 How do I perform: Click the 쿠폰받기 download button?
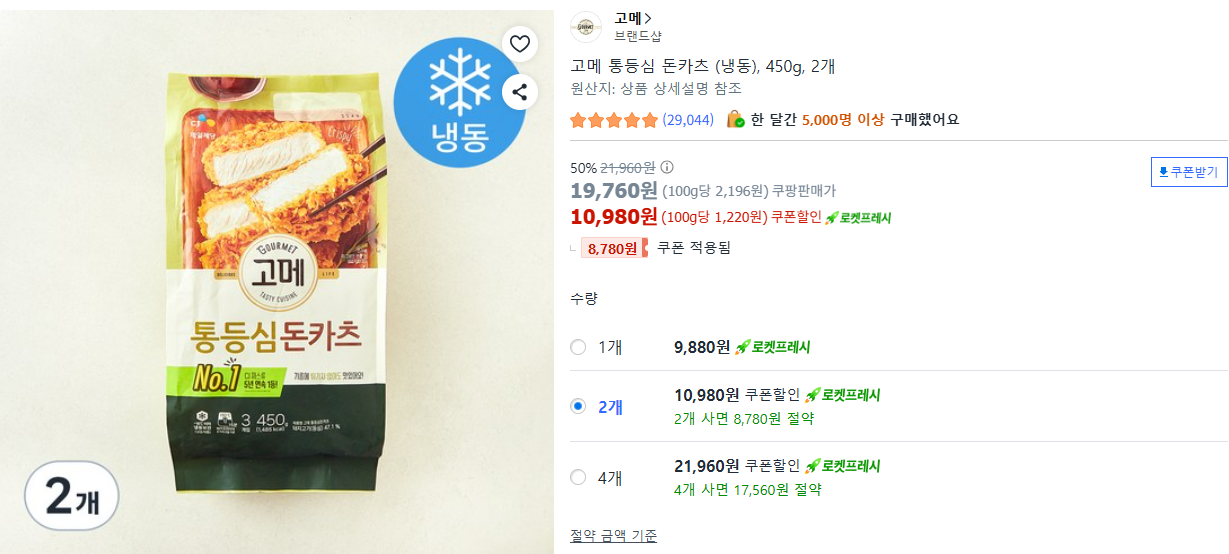pos(1188,172)
